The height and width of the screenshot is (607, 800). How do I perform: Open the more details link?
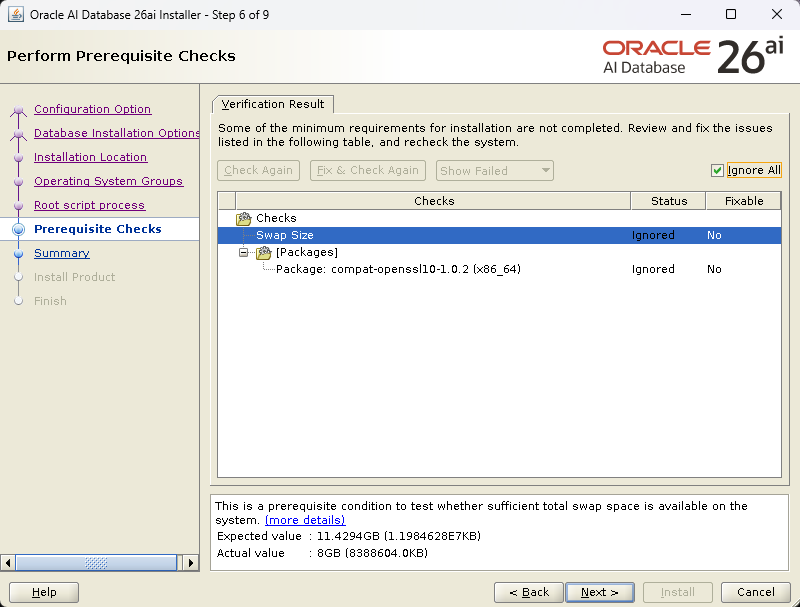pyautogui.click(x=305, y=520)
